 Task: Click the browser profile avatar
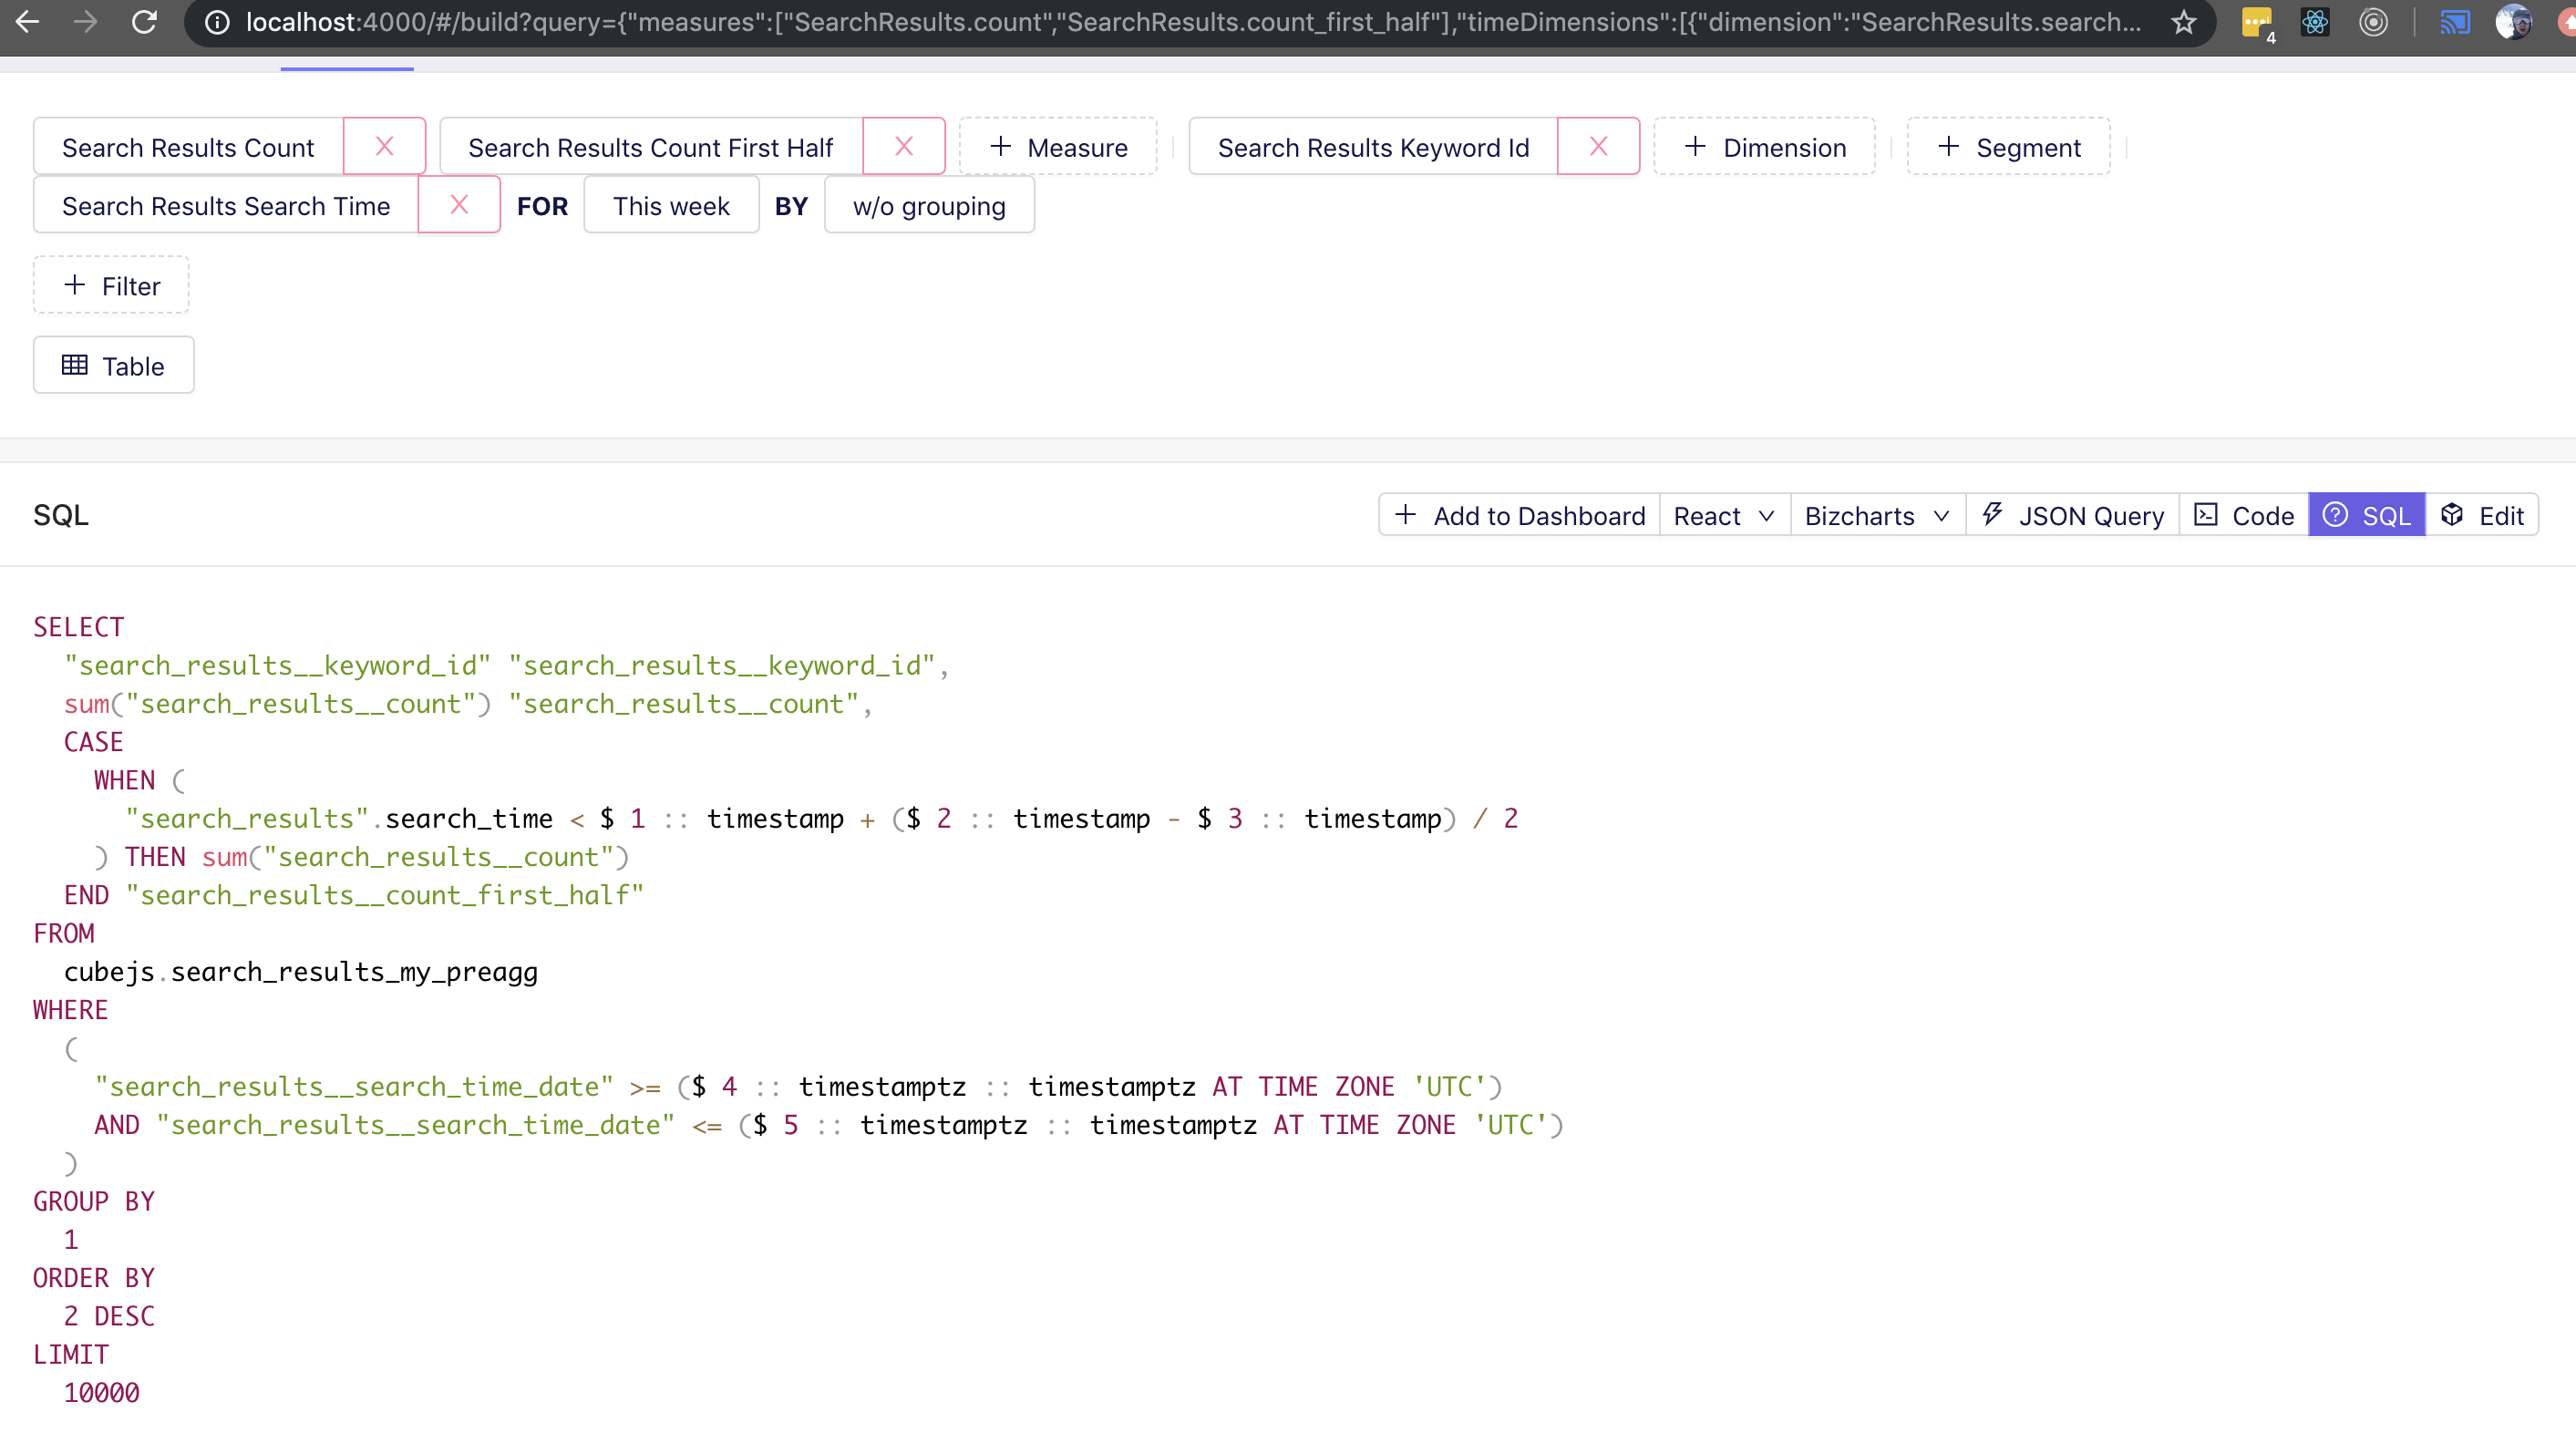point(2515,21)
